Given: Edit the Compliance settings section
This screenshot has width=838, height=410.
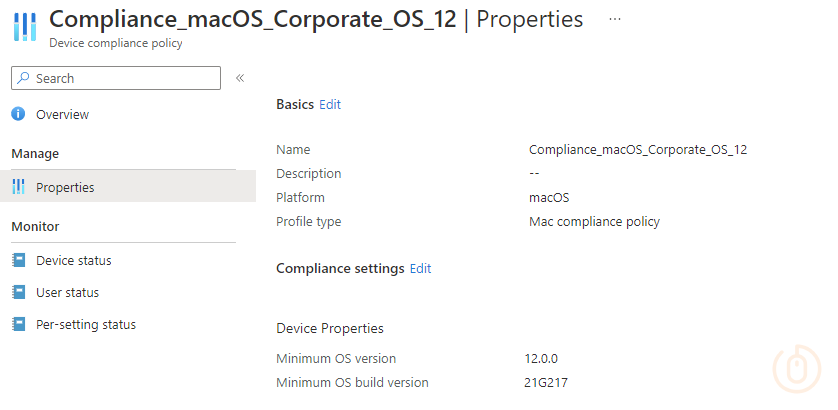Looking at the screenshot, I should (421, 268).
